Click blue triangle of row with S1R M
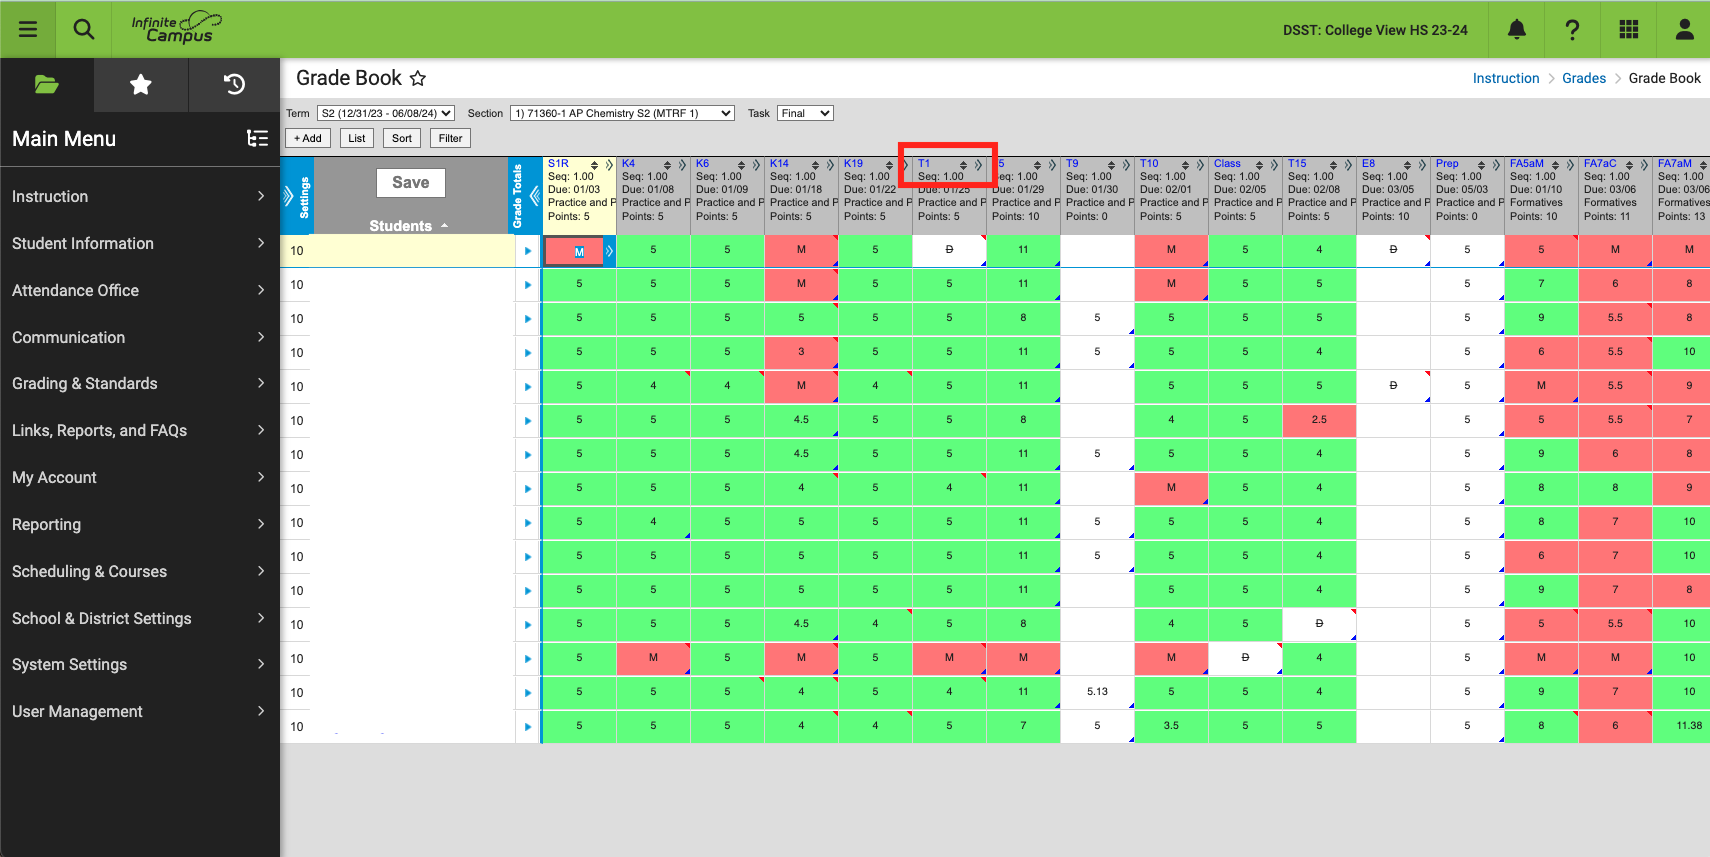The width and height of the screenshot is (1710, 857). [x=528, y=251]
